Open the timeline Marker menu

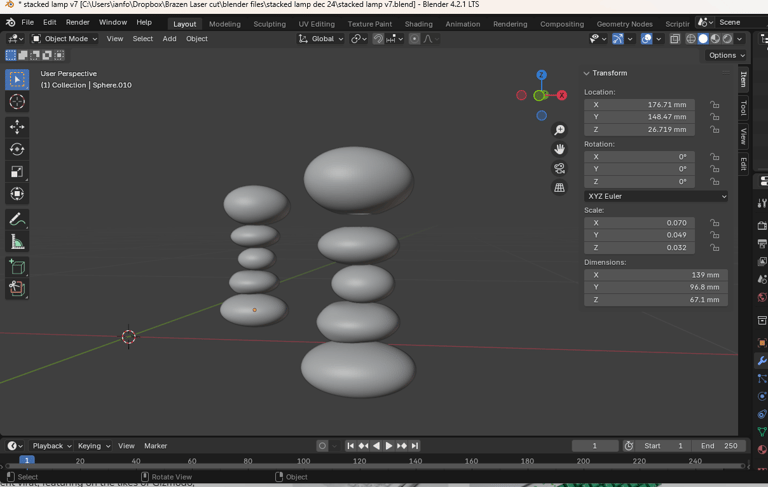[155, 446]
